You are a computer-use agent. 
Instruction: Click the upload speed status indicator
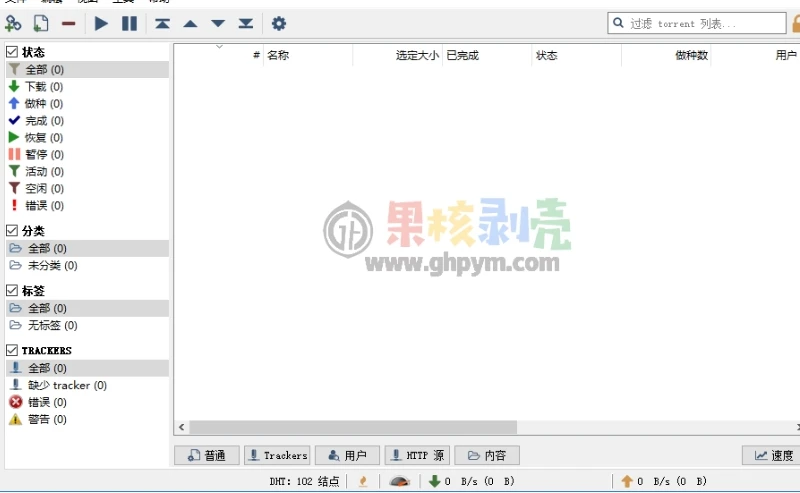(664, 481)
